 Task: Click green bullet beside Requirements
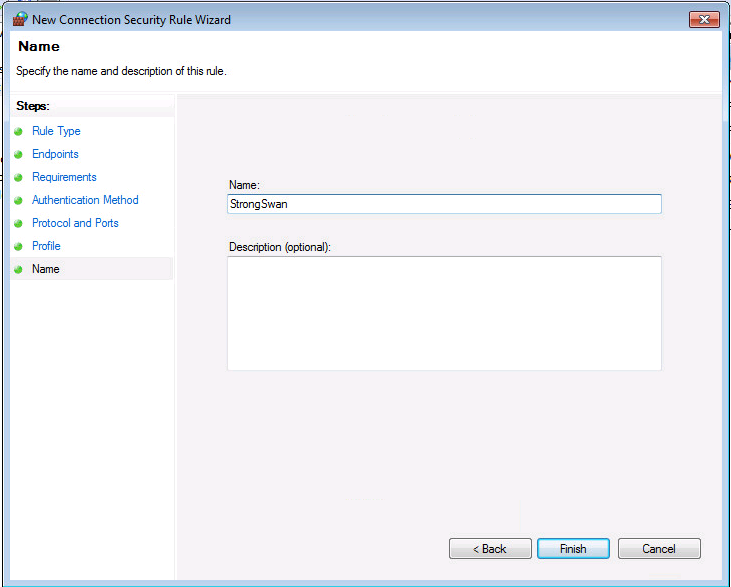(x=19, y=177)
